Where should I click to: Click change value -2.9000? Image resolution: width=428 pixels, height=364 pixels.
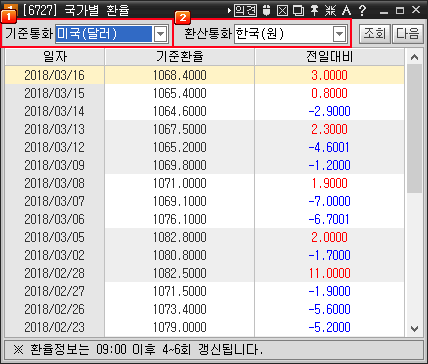[330, 111]
